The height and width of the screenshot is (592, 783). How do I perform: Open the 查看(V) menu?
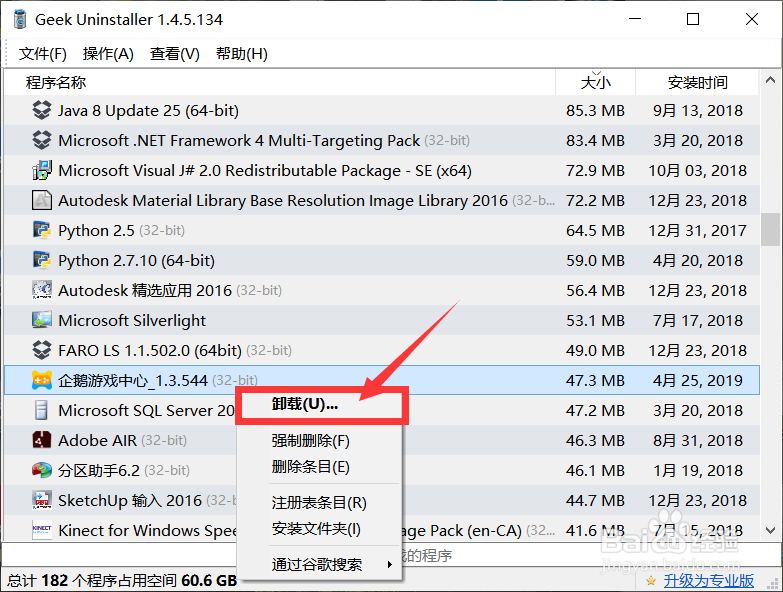point(174,53)
